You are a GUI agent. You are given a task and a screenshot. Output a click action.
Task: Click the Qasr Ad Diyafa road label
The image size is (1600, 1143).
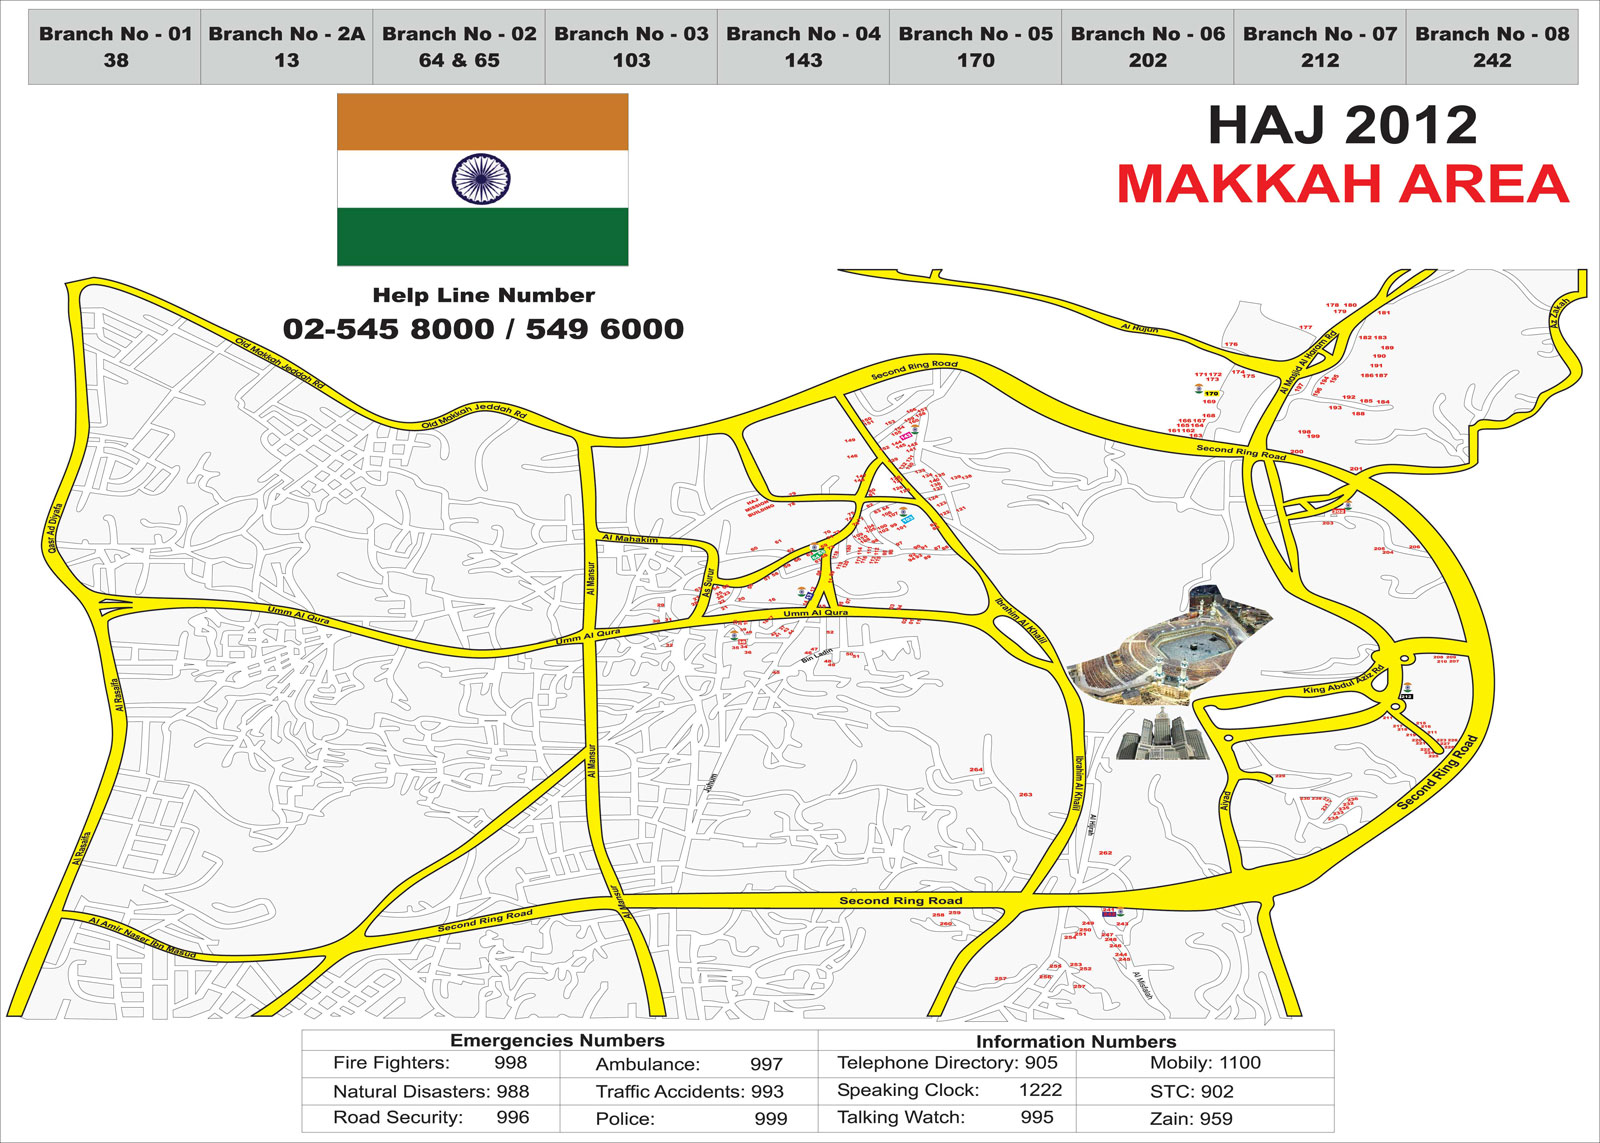tap(55, 527)
